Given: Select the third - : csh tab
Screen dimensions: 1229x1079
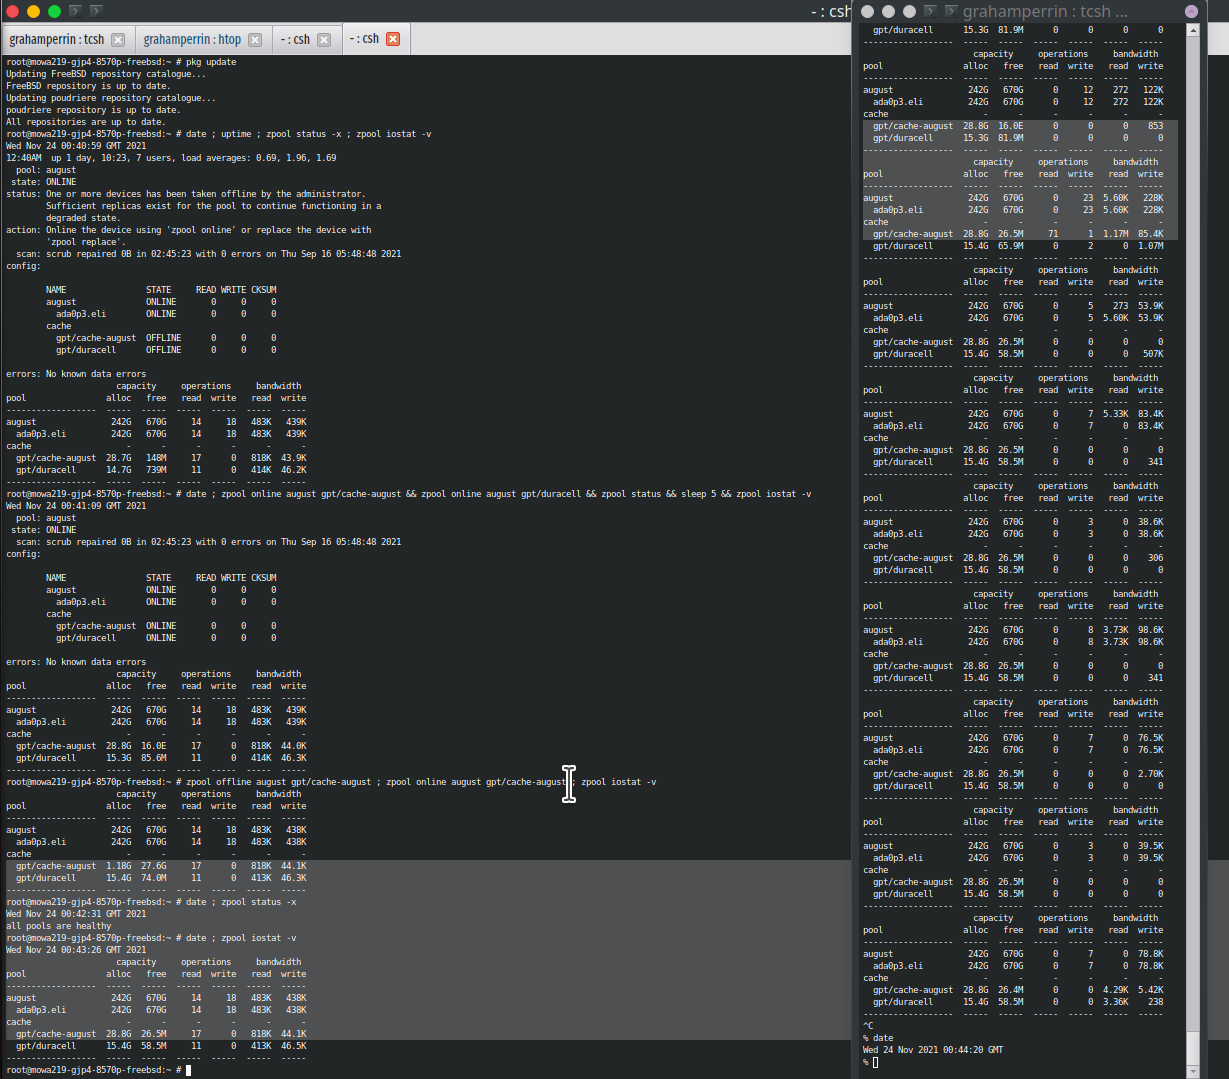Looking at the screenshot, I should coord(295,40).
